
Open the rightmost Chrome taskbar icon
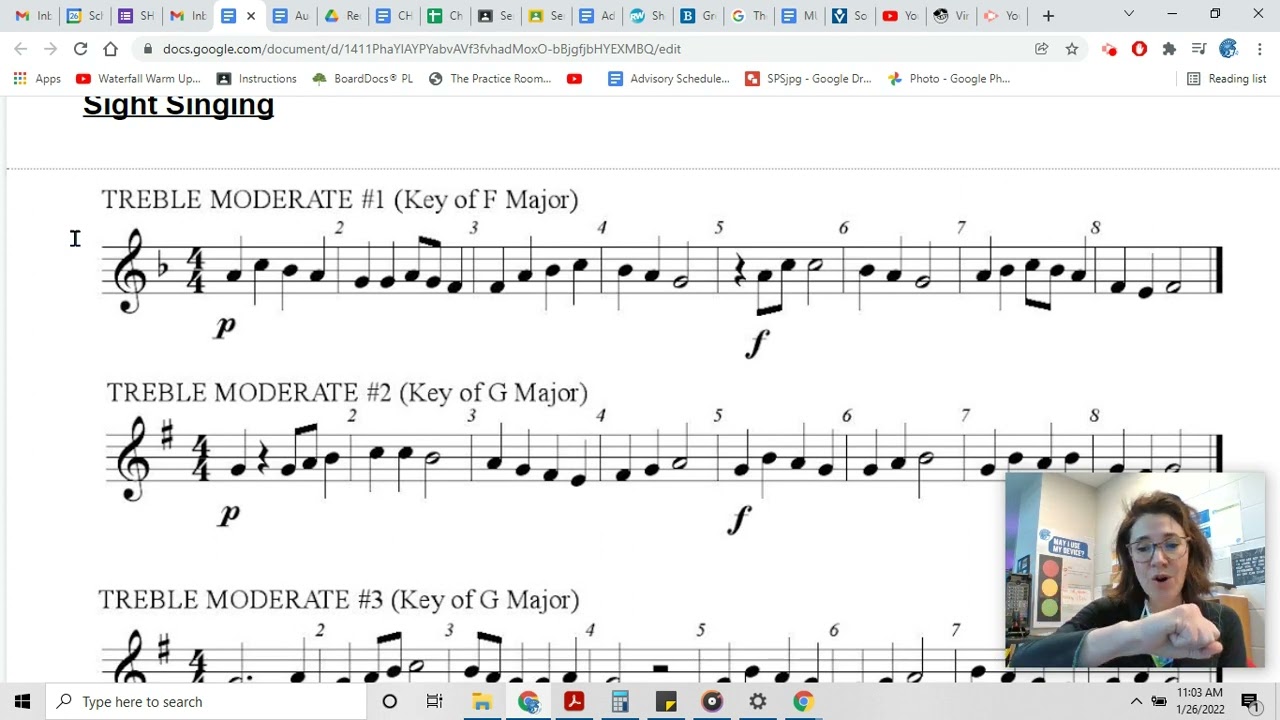(803, 701)
